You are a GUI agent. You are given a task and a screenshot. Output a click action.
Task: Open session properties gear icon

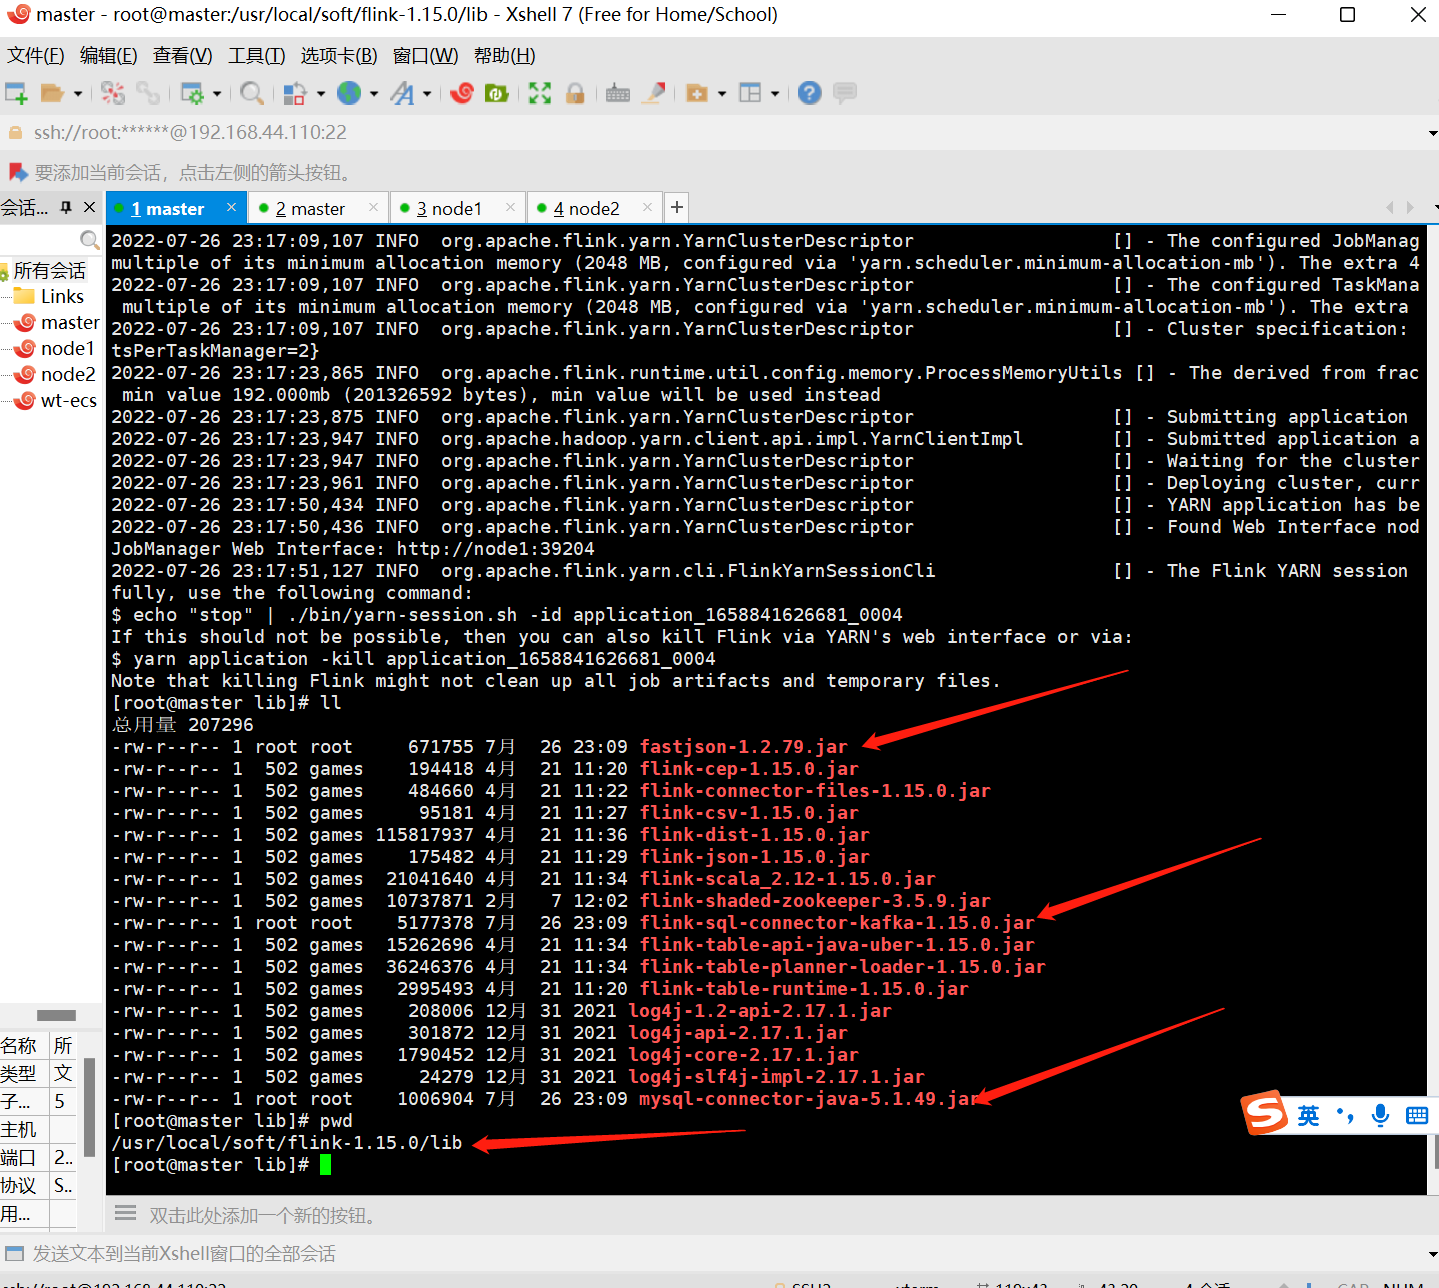point(192,93)
